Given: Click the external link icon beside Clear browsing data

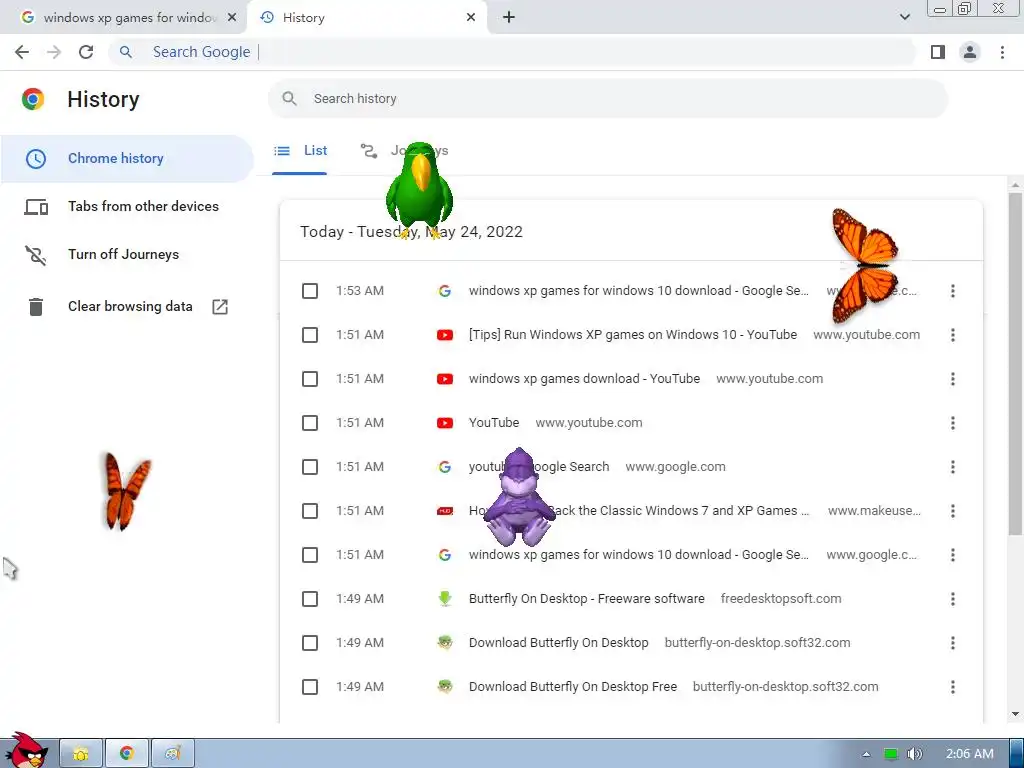Looking at the screenshot, I should 220,306.
